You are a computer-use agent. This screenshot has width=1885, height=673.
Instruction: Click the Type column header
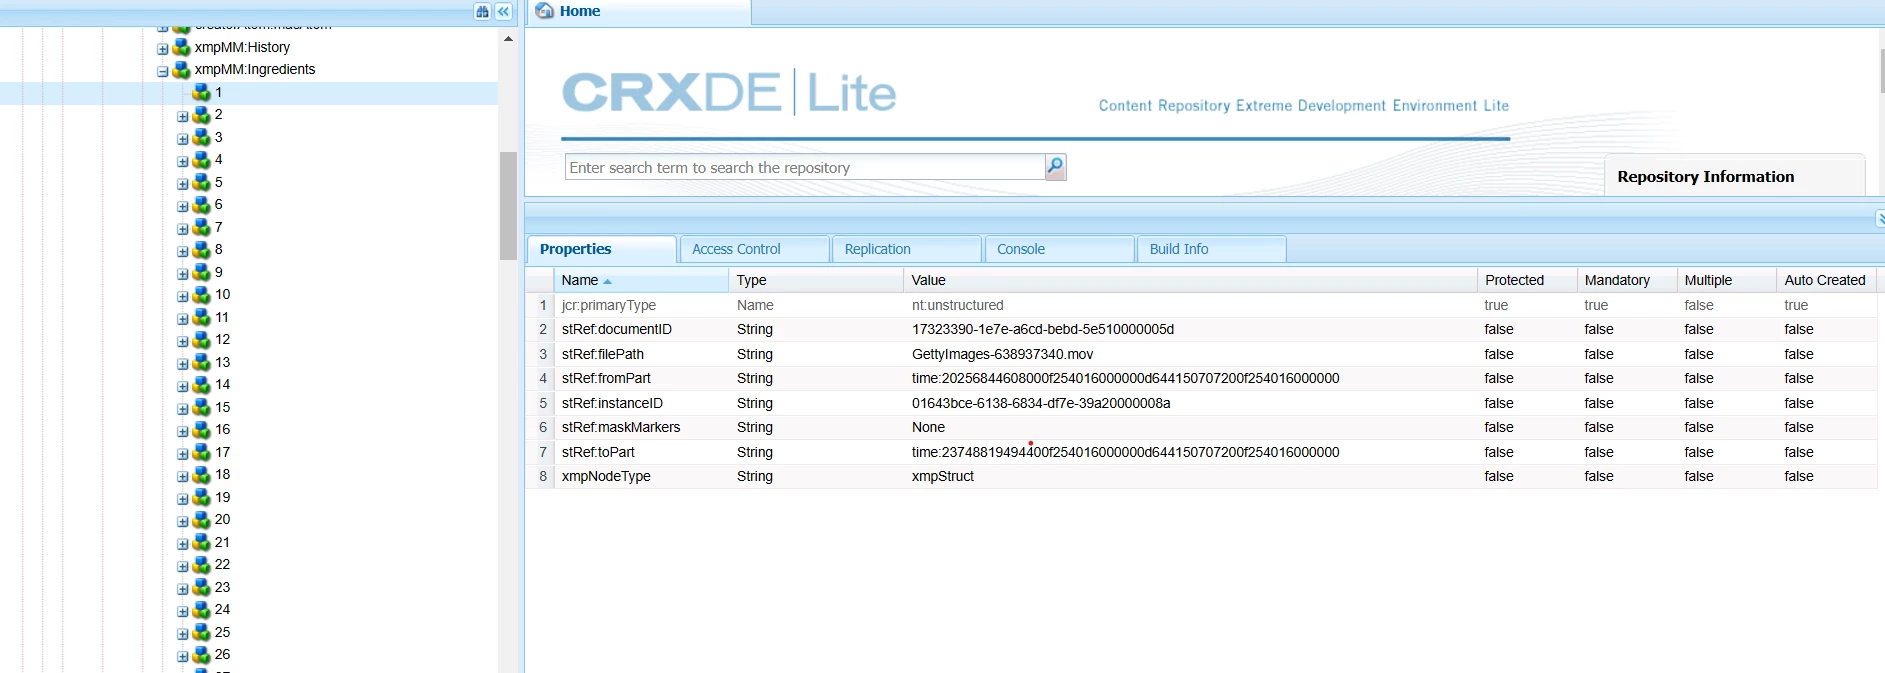click(x=816, y=280)
